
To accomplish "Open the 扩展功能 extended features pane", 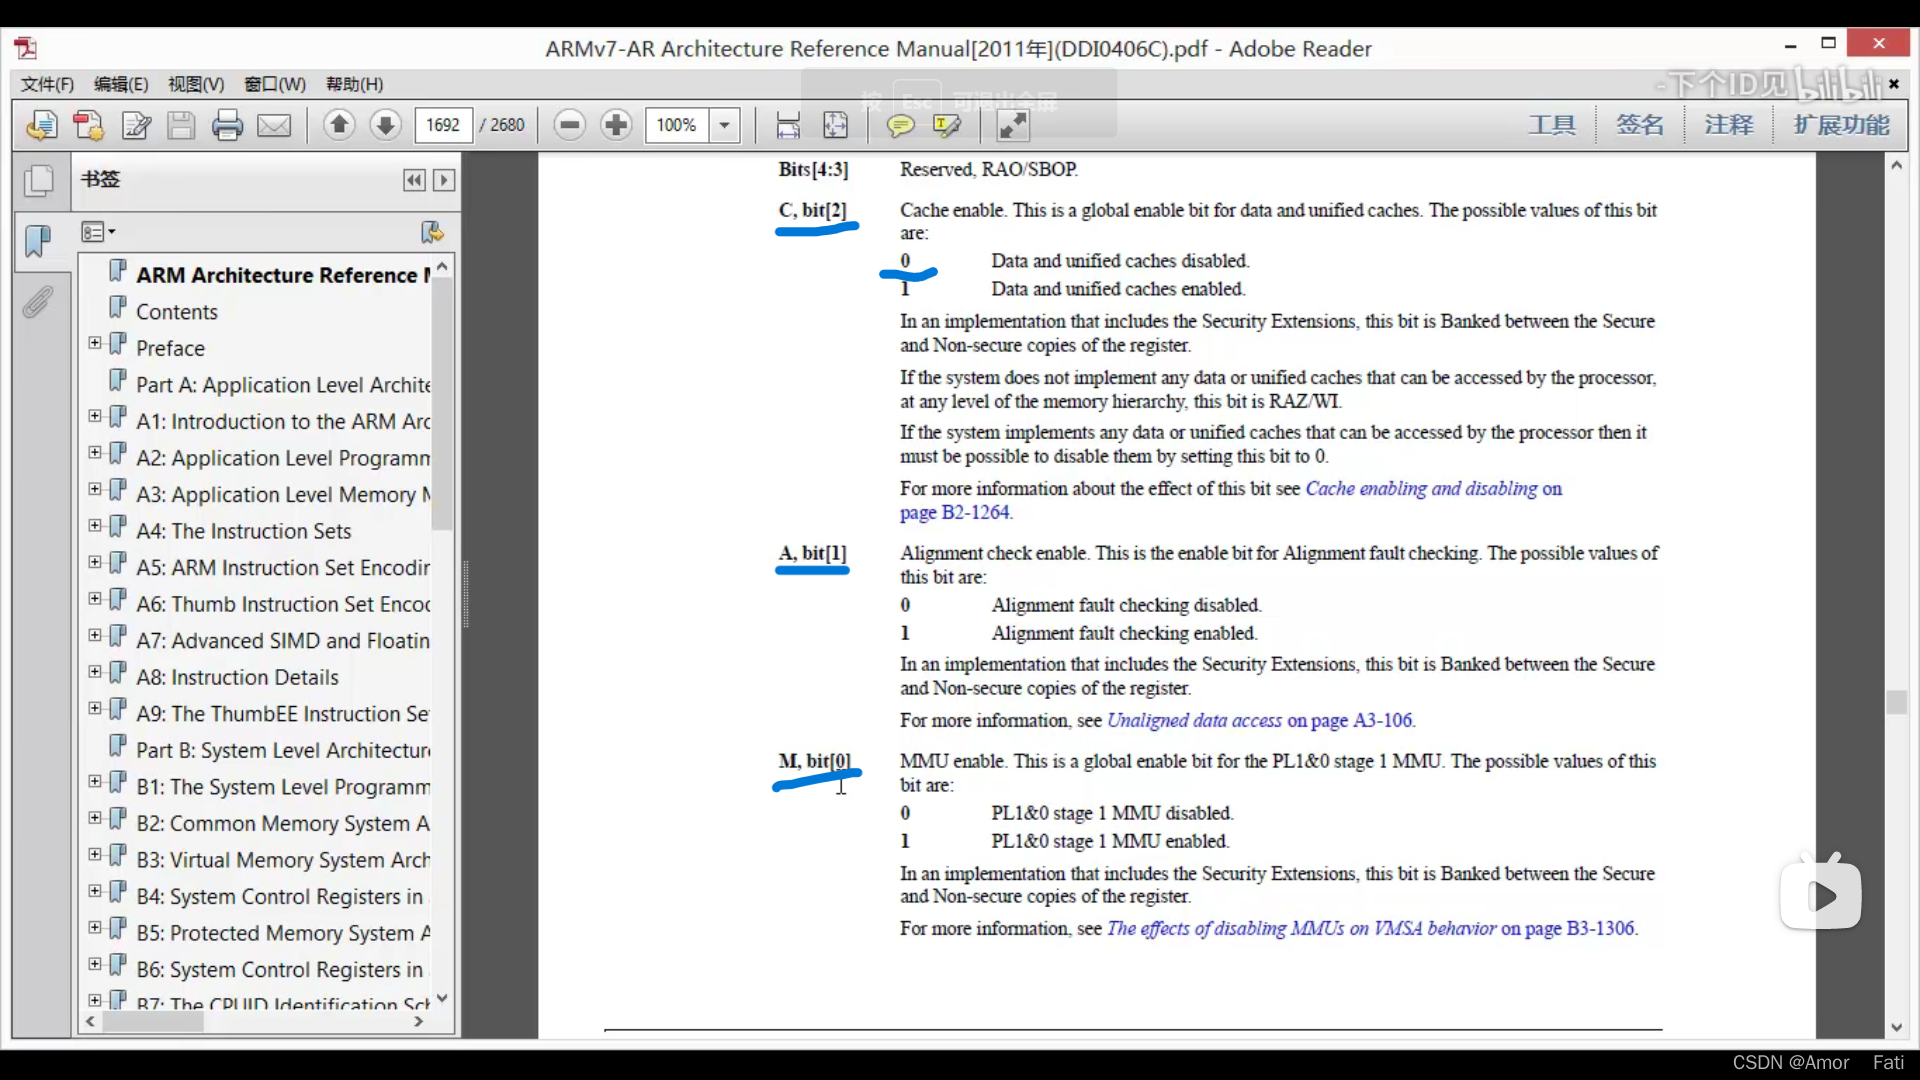I will (1842, 125).
